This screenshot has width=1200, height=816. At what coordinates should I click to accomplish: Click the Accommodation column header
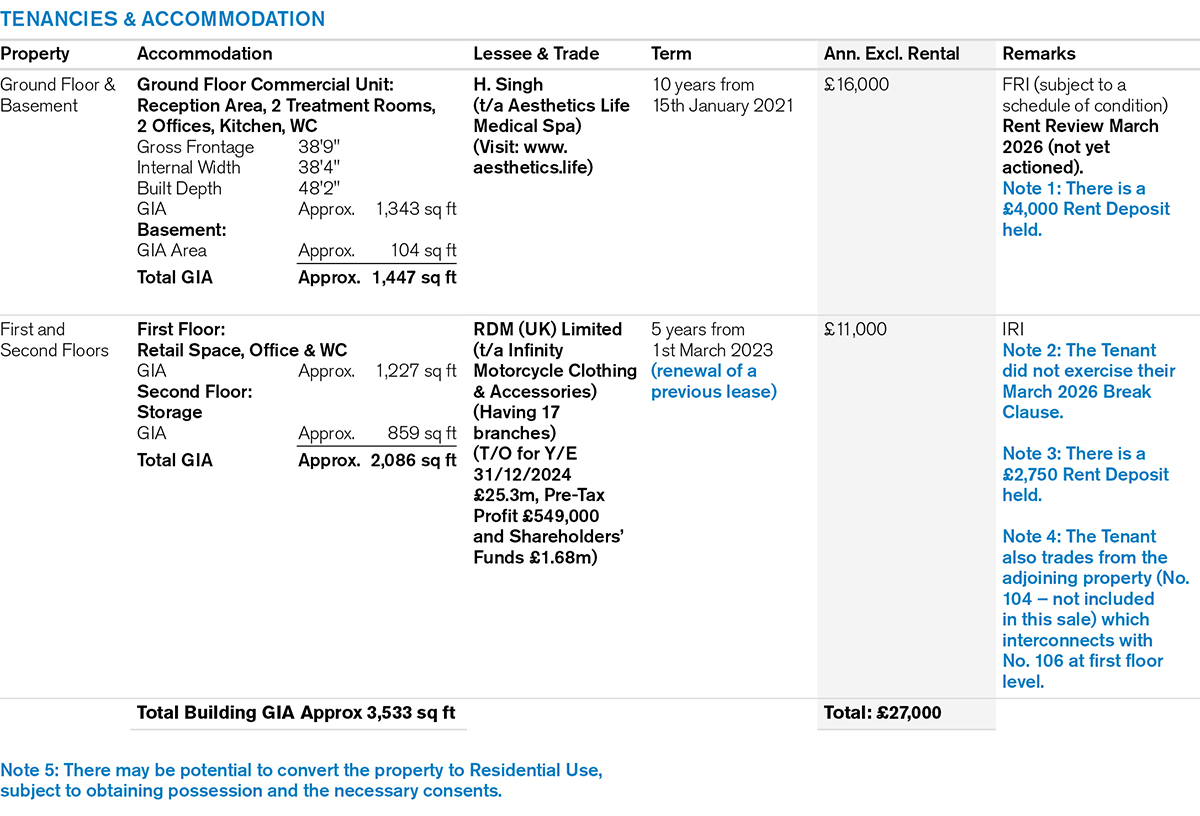(204, 54)
